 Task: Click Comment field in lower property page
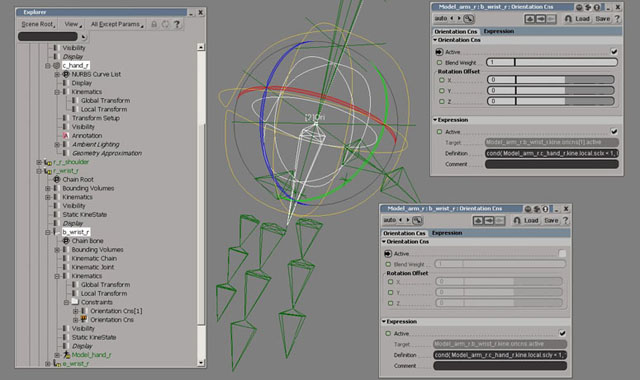(x=500, y=366)
